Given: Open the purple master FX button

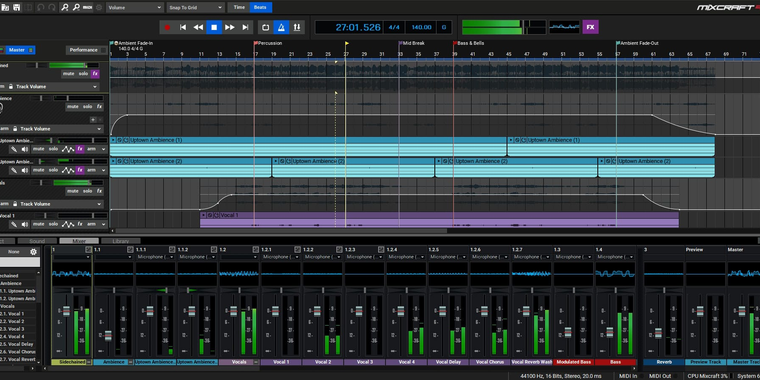Looking at the screenshot, I should click(x=590, y=27).
